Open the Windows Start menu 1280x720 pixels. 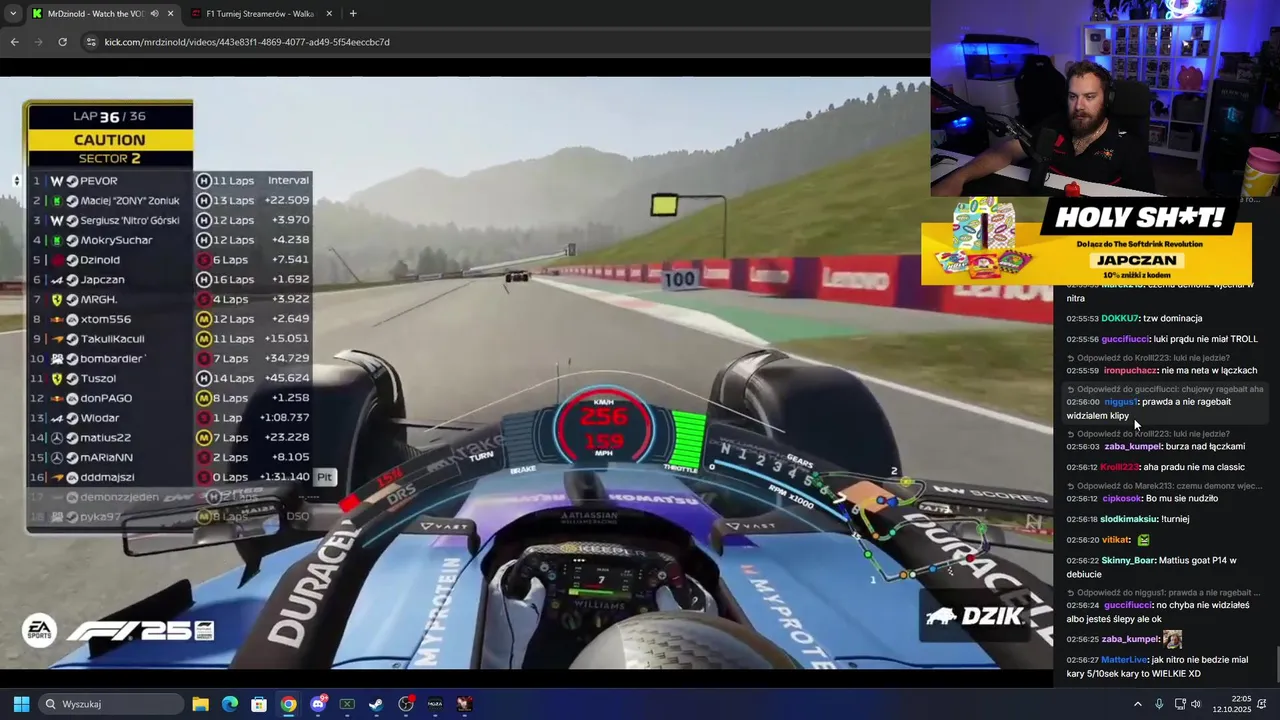[x=21, y=704]
